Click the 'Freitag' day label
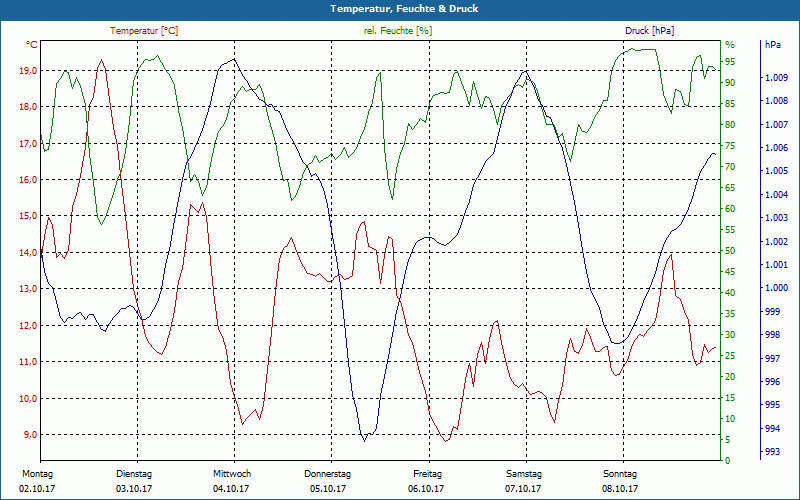 pyautogui.click(x=428, y=474)
